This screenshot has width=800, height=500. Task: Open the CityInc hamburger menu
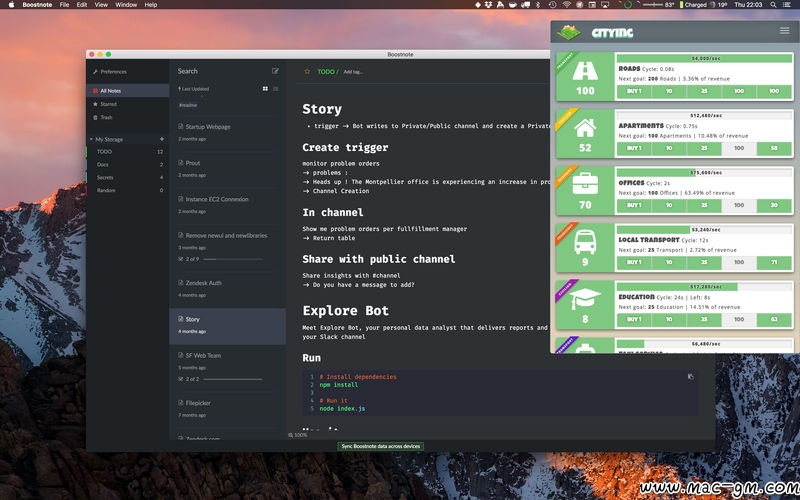coord(785,31)
